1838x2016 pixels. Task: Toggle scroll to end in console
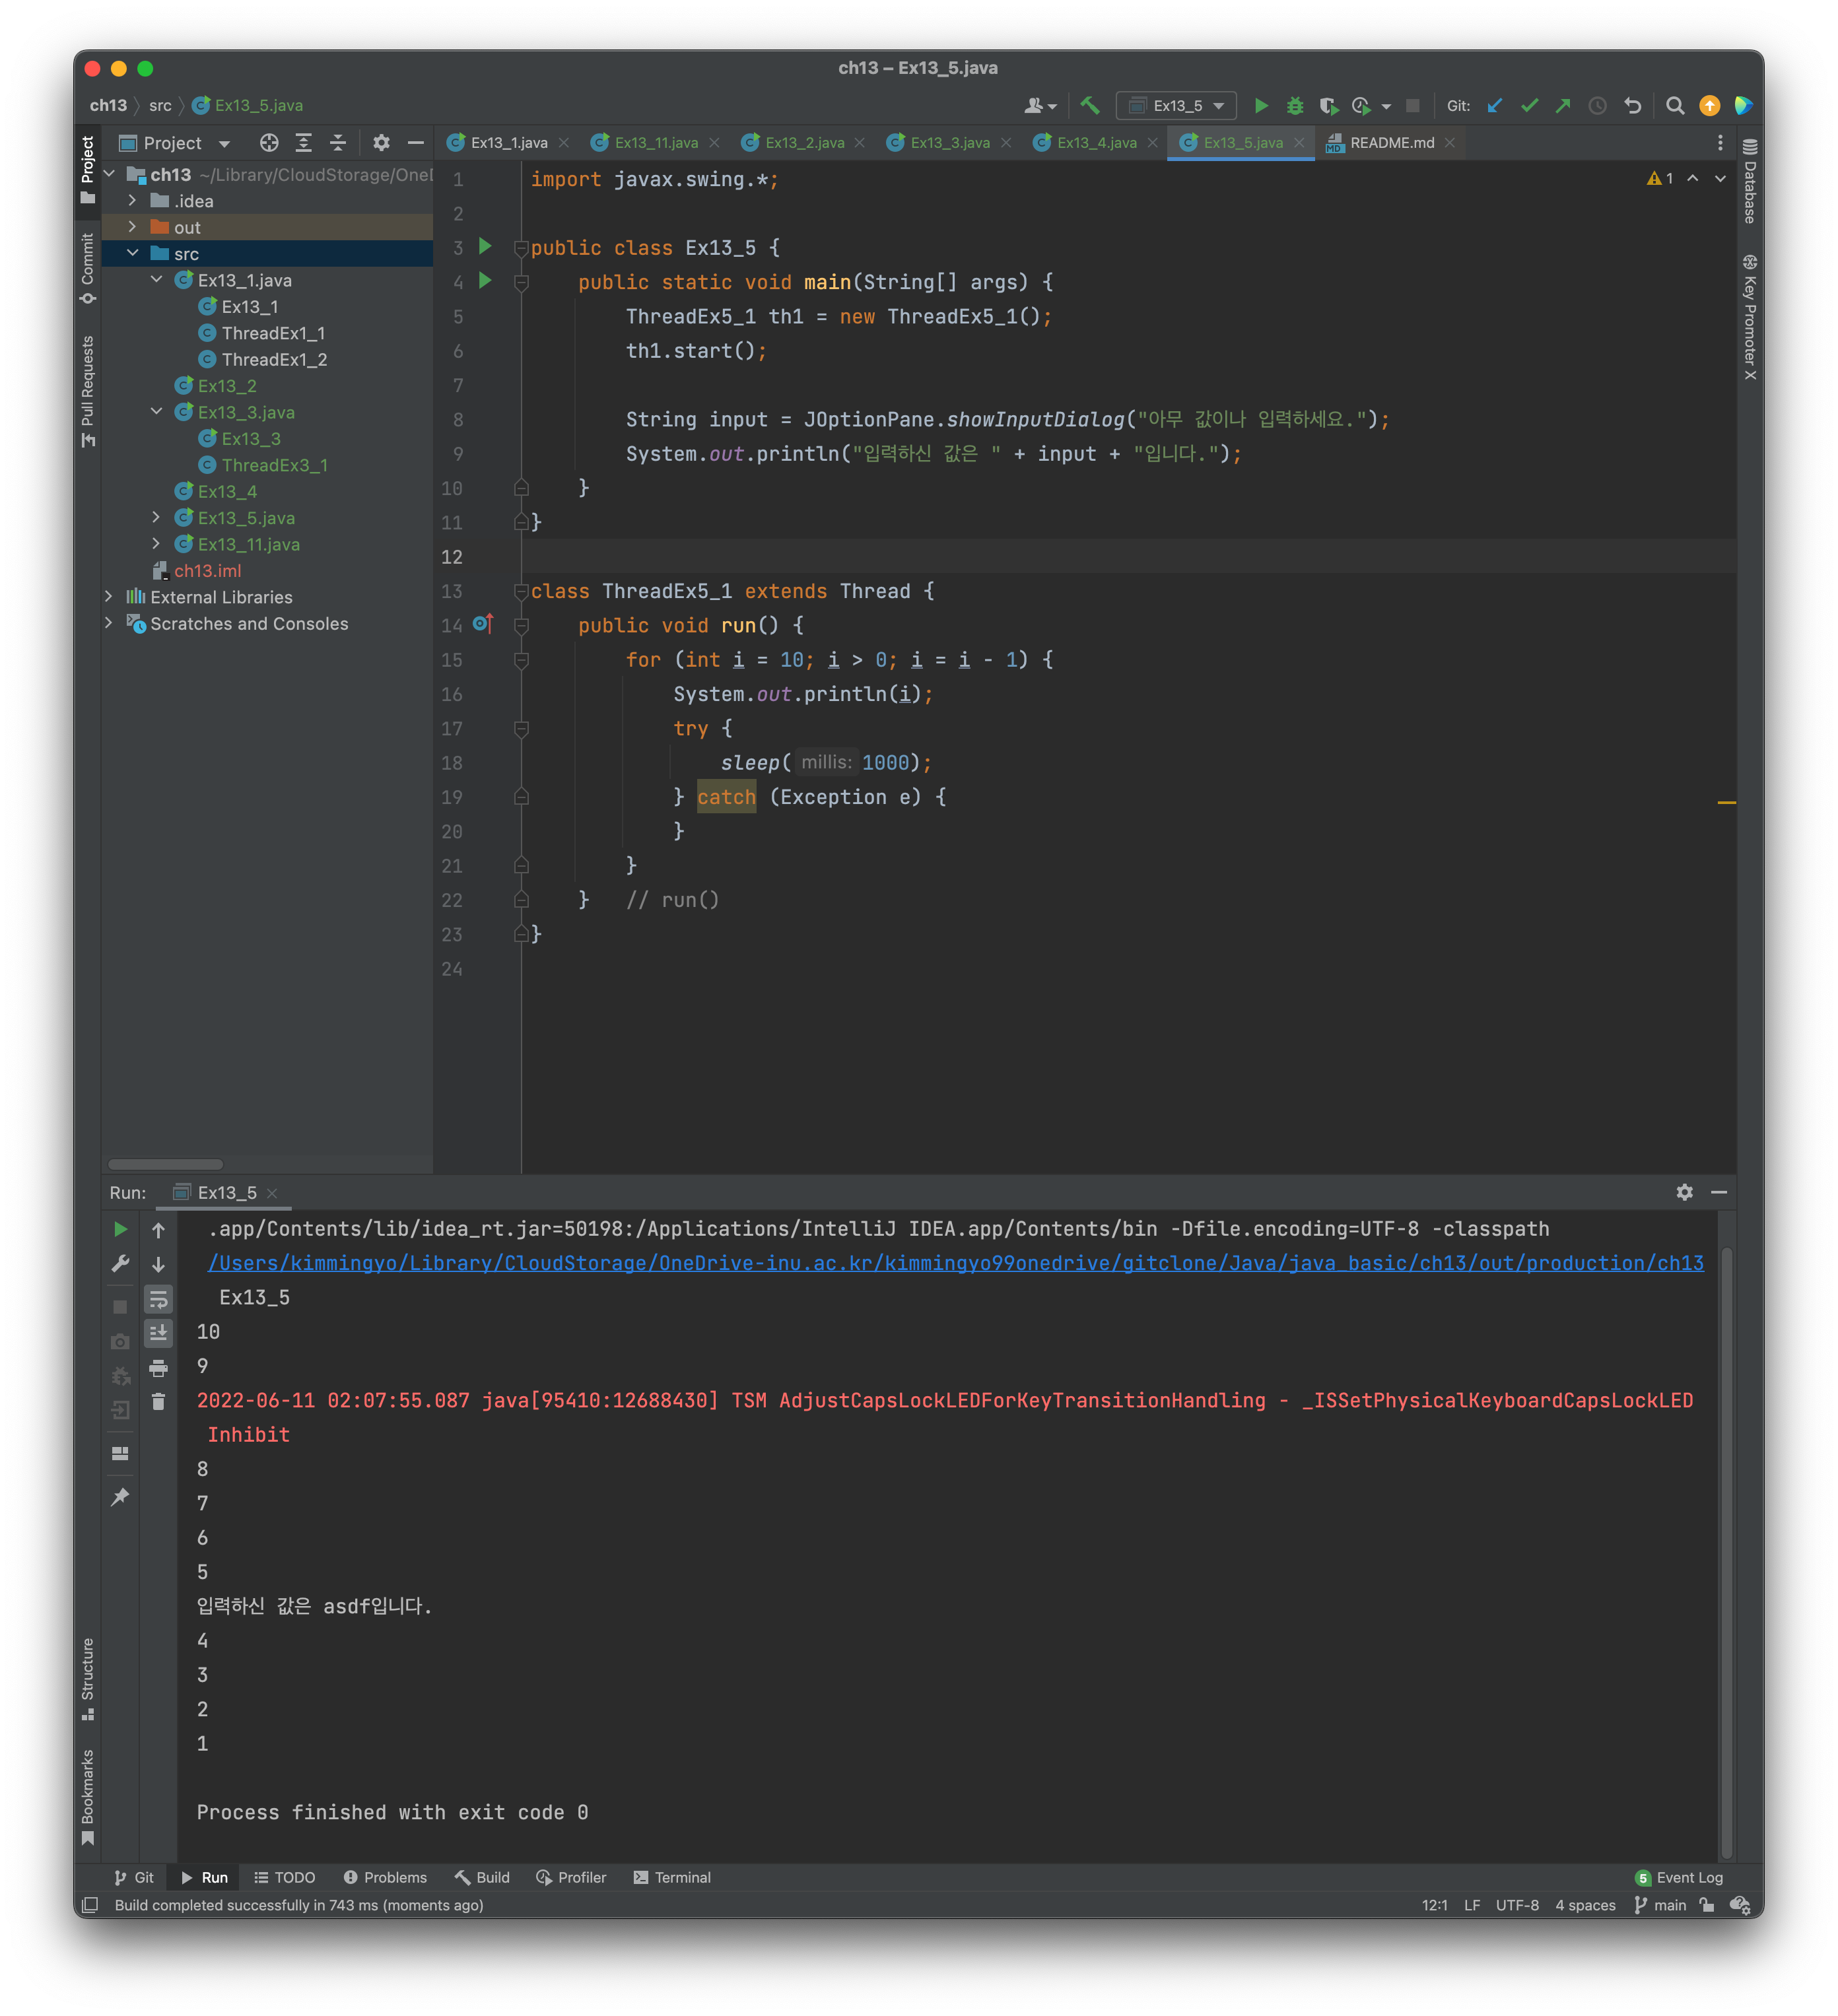coord(158,1332)
